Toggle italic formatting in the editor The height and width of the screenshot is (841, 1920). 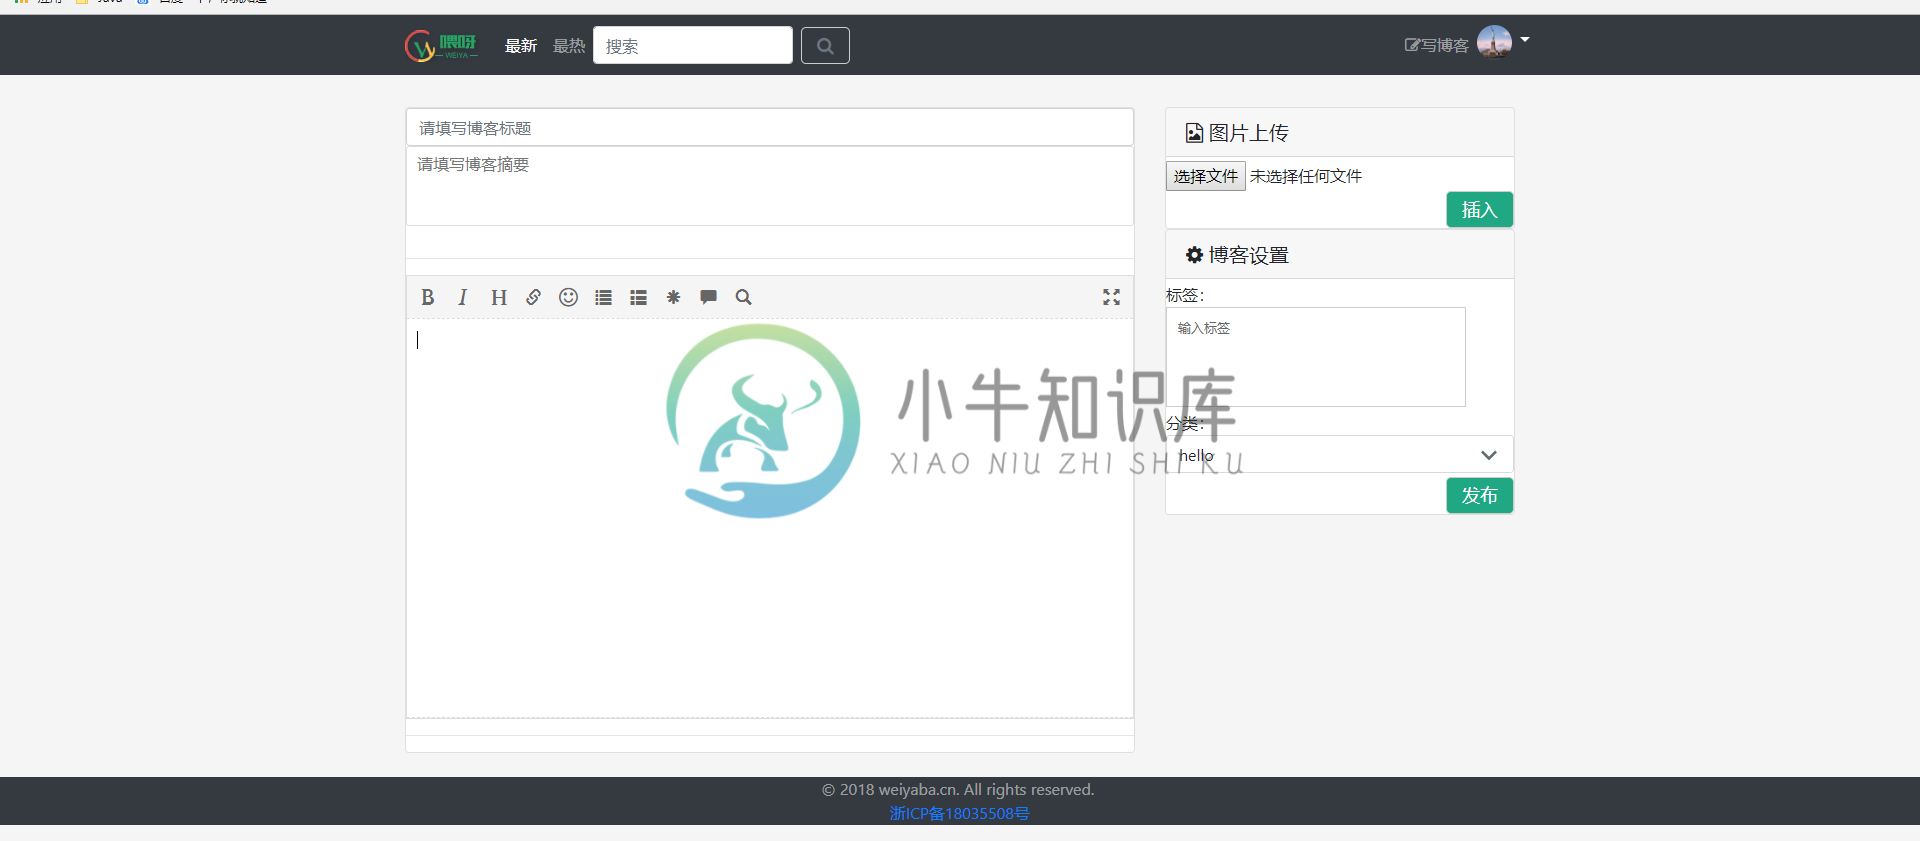pyautogui.click(x=463, y=297)
